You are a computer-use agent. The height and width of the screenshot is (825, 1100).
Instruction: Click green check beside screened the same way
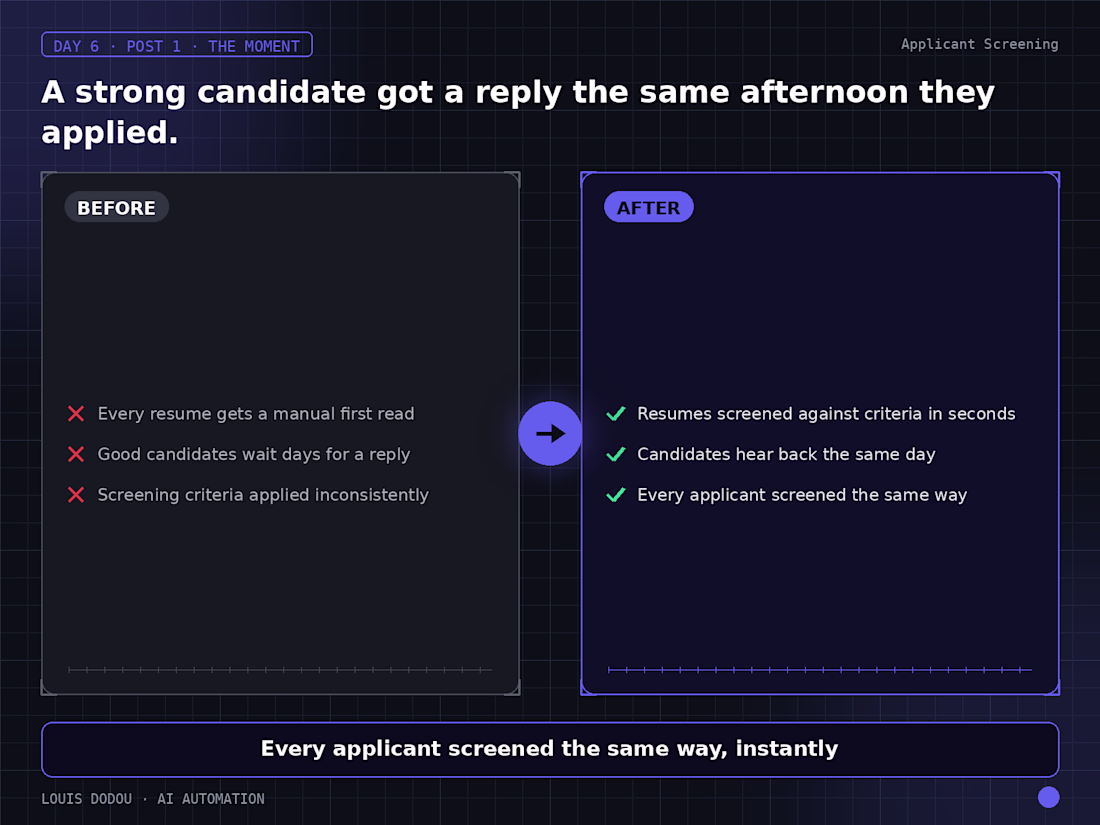tap(616, 495)
